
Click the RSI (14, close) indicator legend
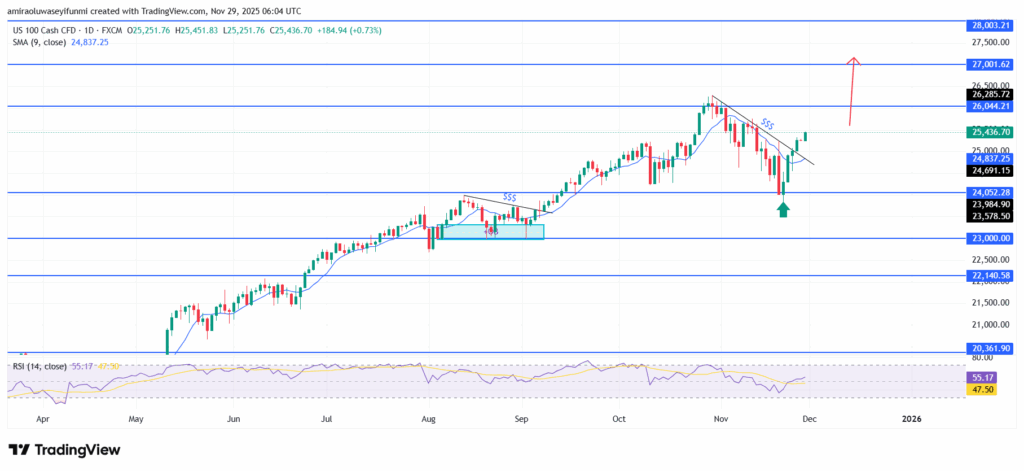(40, 366)
